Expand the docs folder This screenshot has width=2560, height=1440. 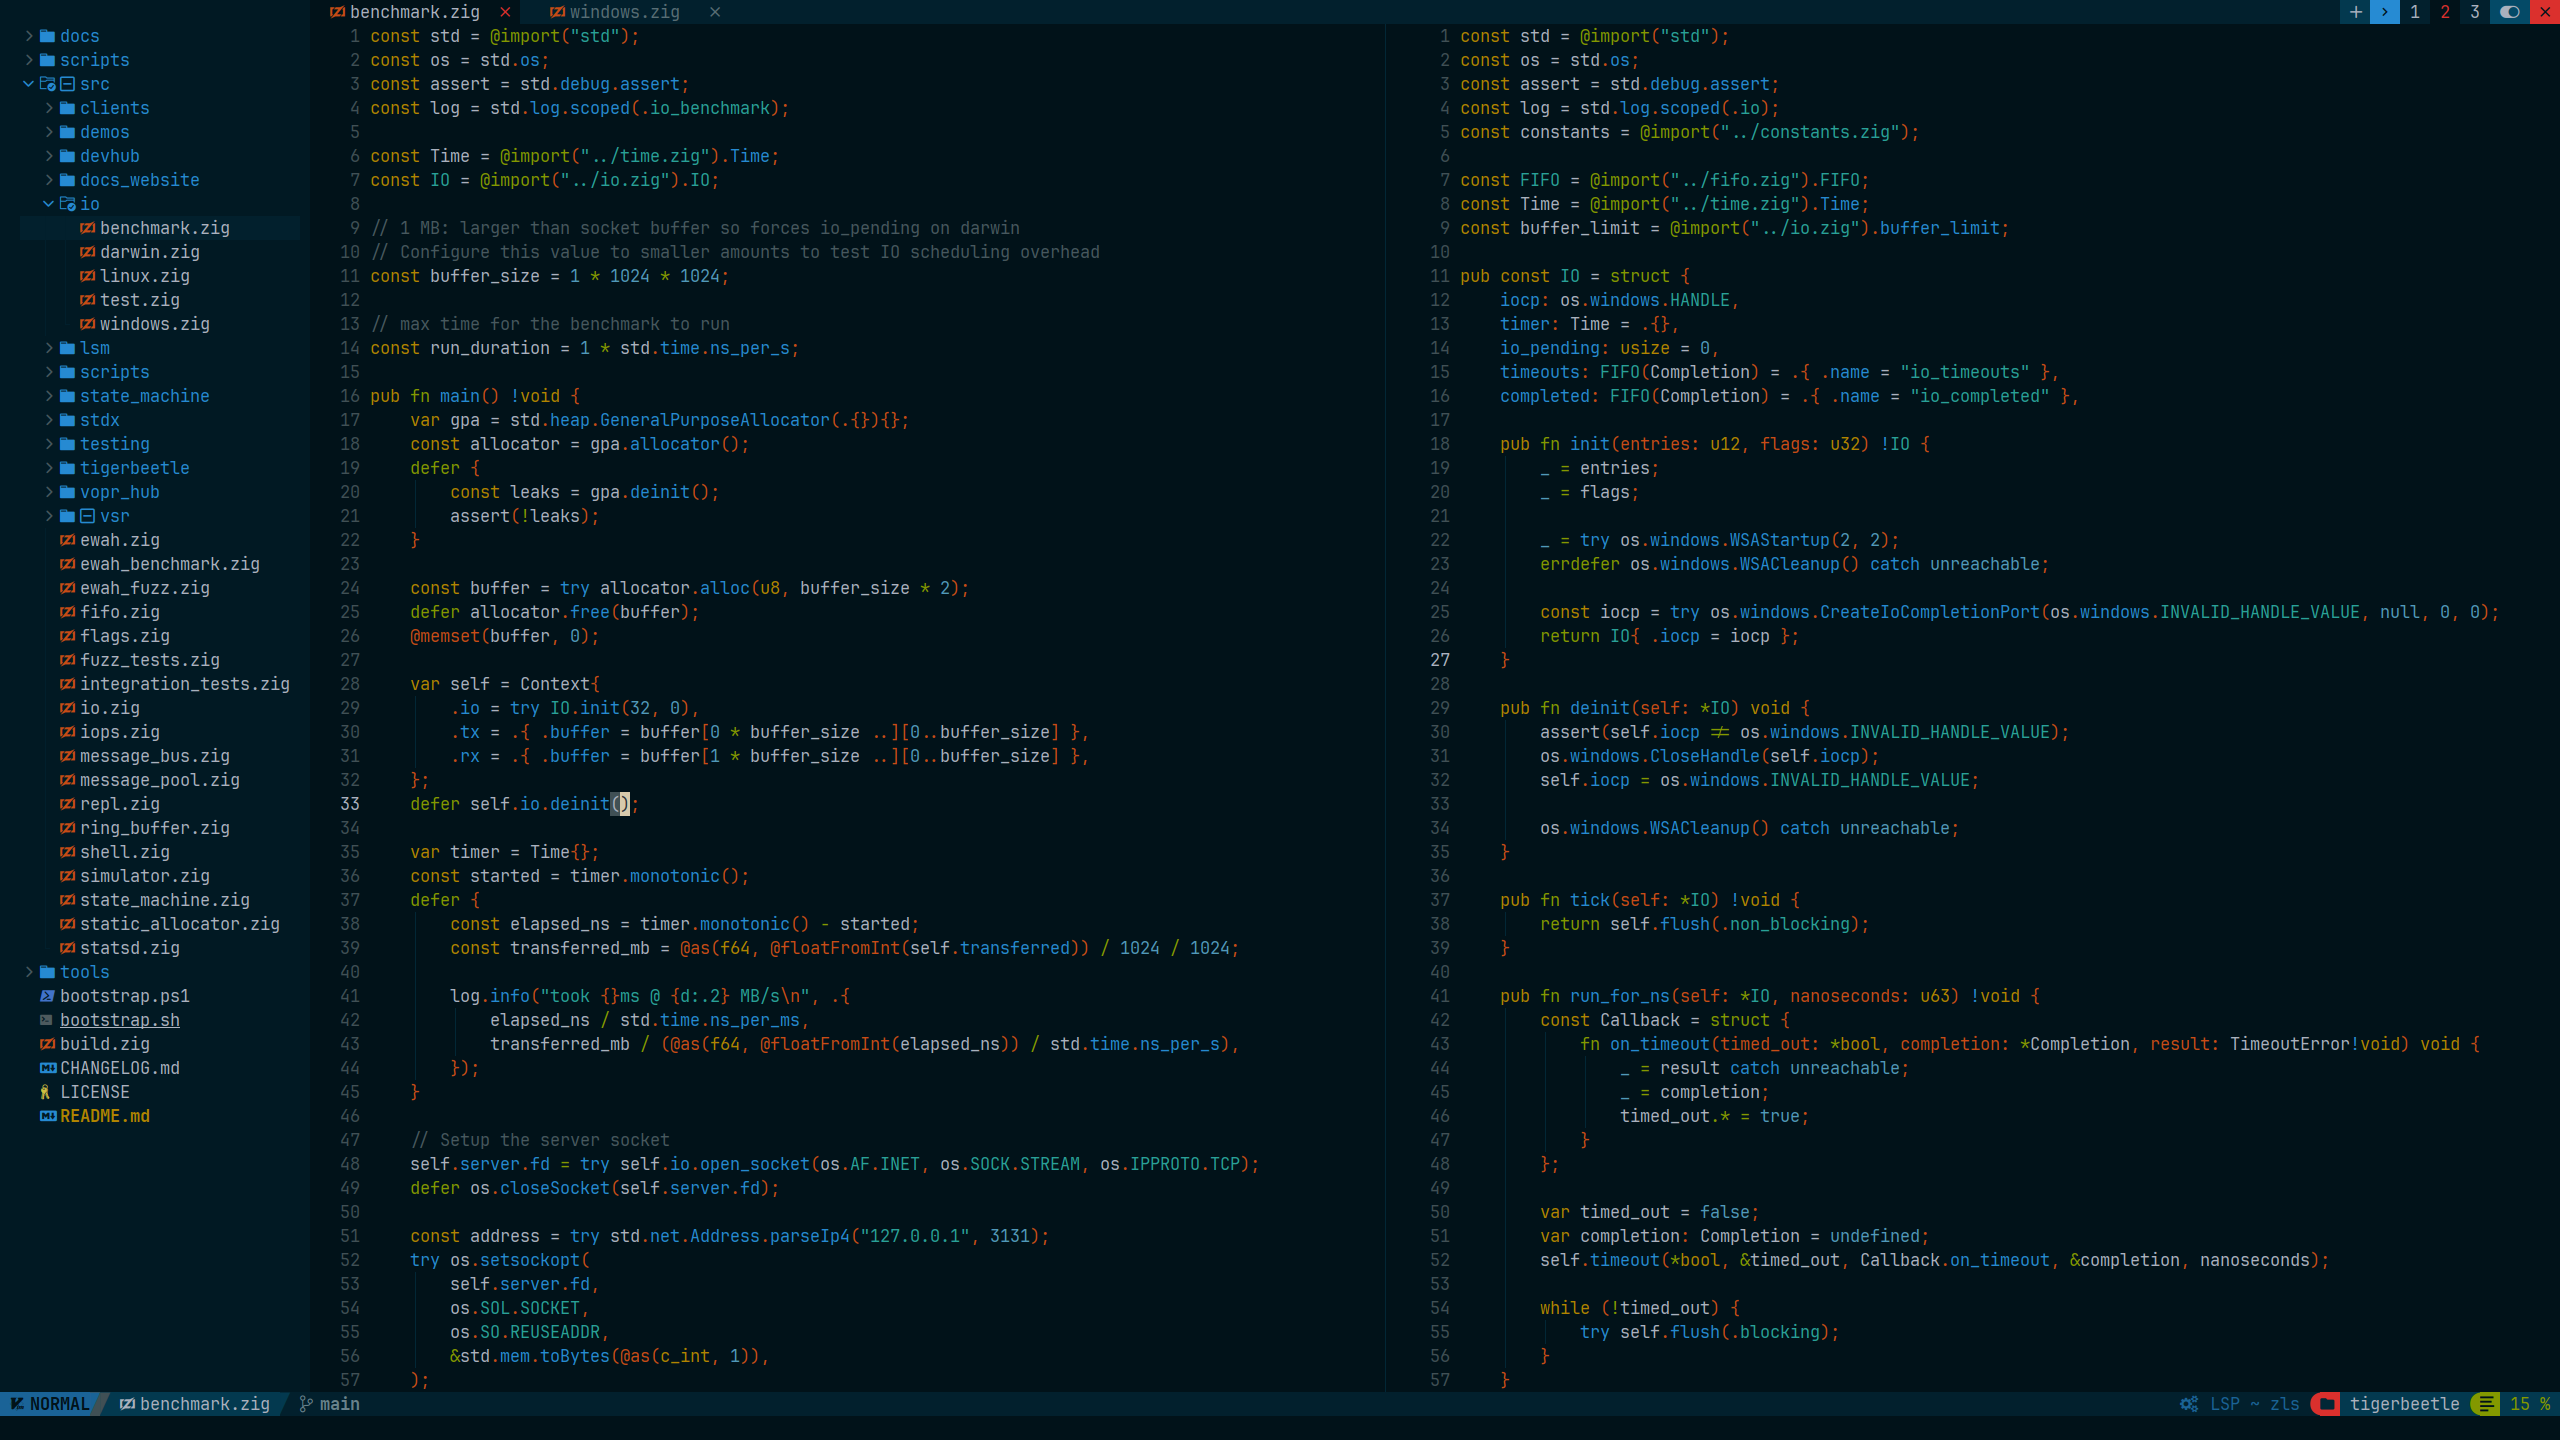click(29, 36)
